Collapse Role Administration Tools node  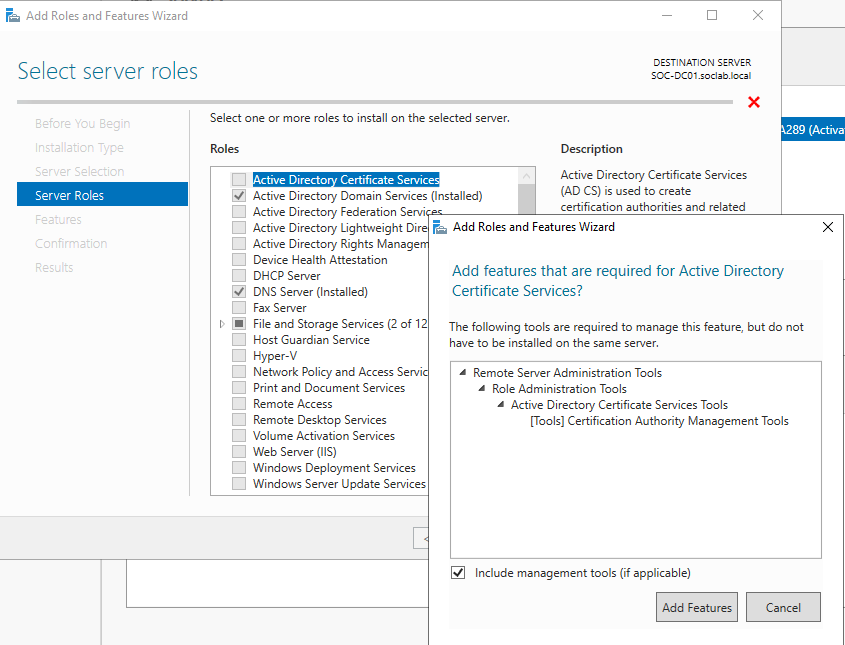(x=482, y=389)
